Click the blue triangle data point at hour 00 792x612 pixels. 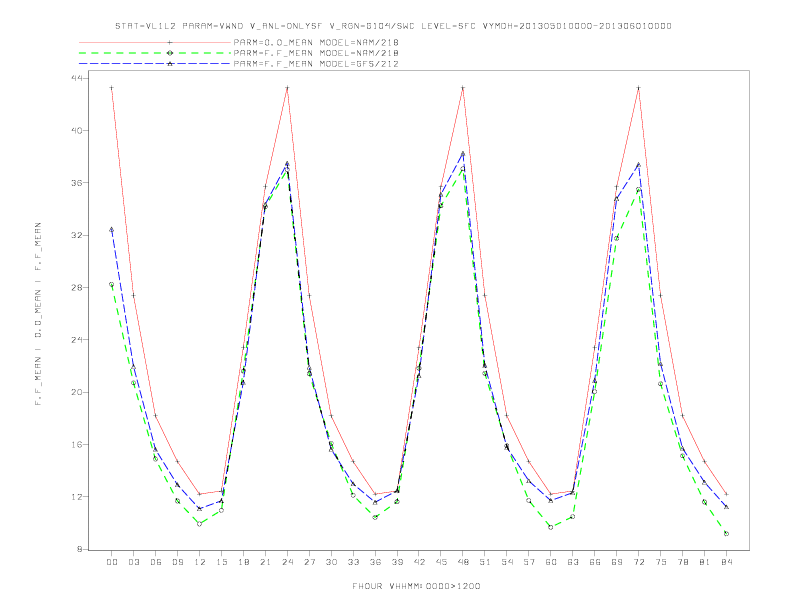[x=112, y=230]
